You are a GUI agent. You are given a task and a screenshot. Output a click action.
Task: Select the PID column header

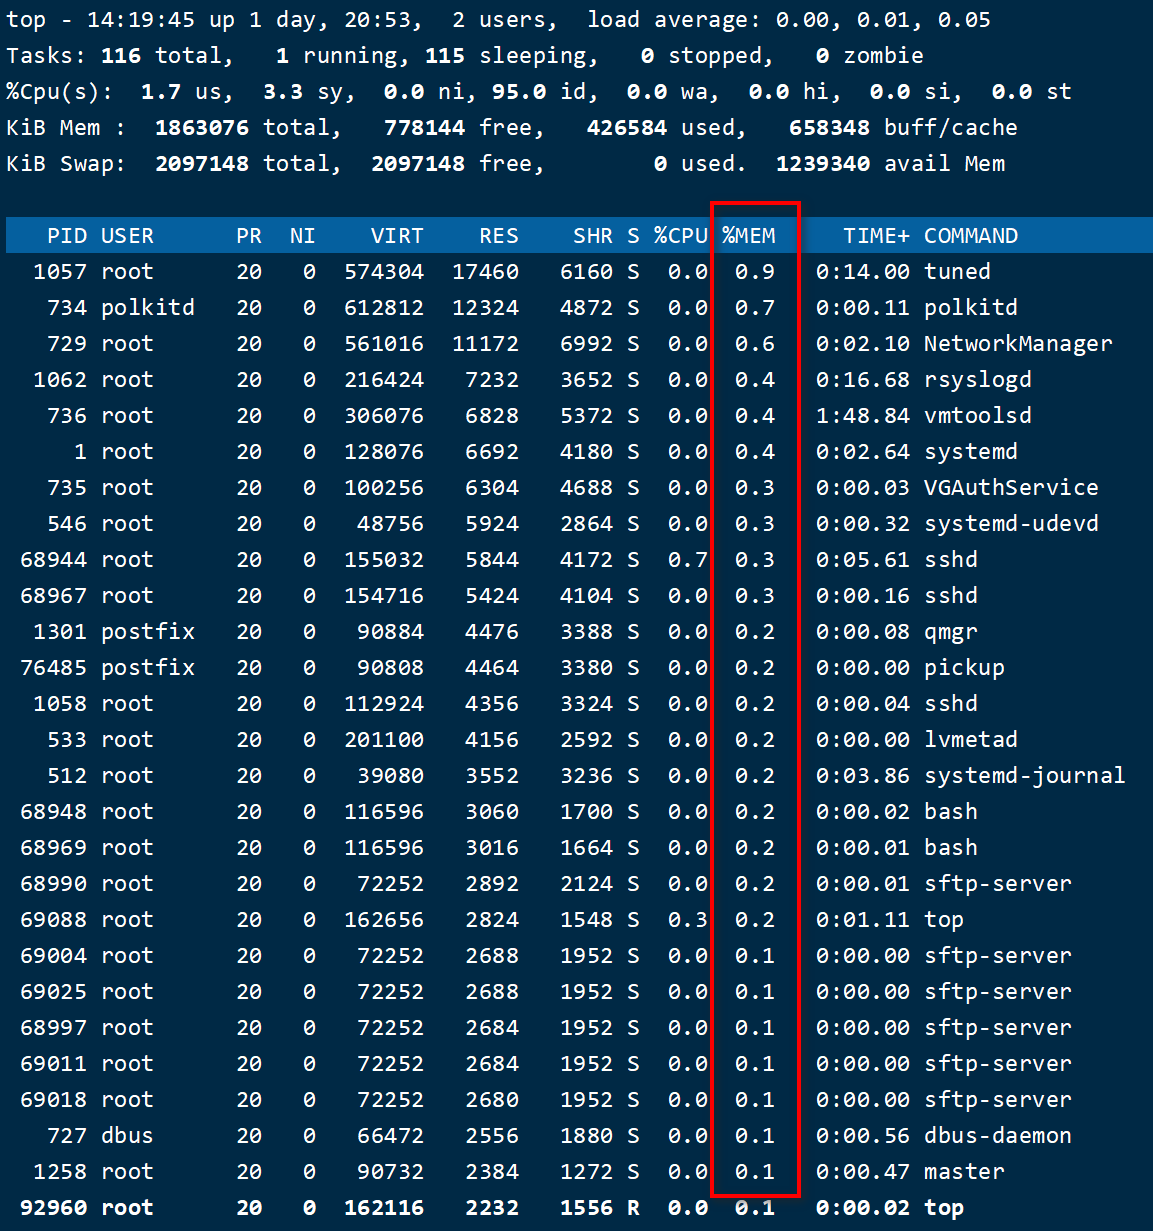66,235
